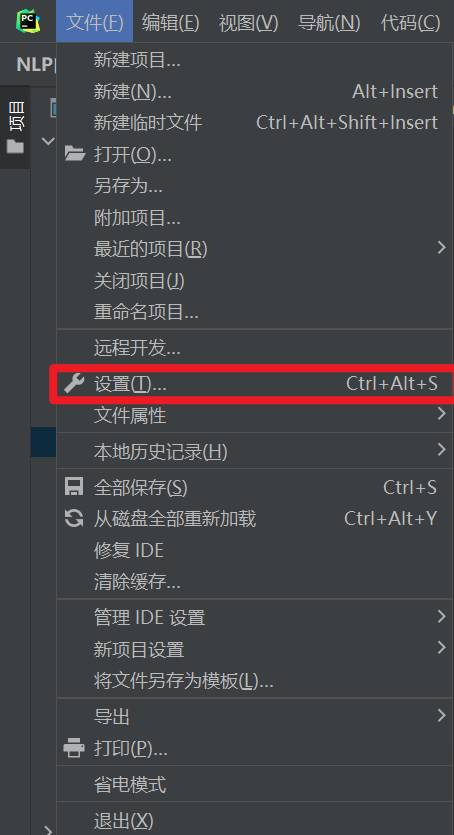
Task: Click the floppy disk icon for 全部保存
Action: pyautogui.click(x=74, y=487)
